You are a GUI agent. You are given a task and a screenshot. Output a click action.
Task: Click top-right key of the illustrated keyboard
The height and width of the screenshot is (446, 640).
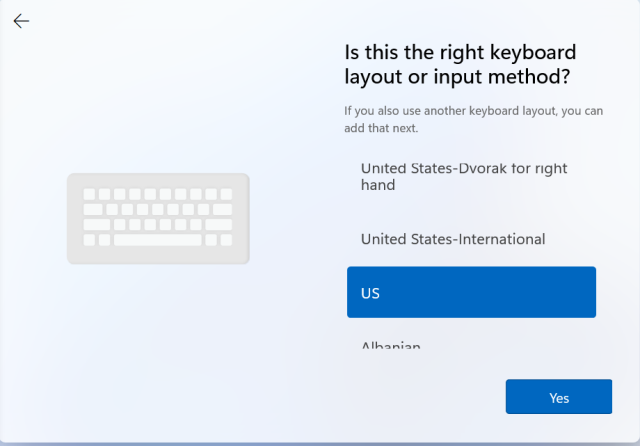[x=226, y=194]
